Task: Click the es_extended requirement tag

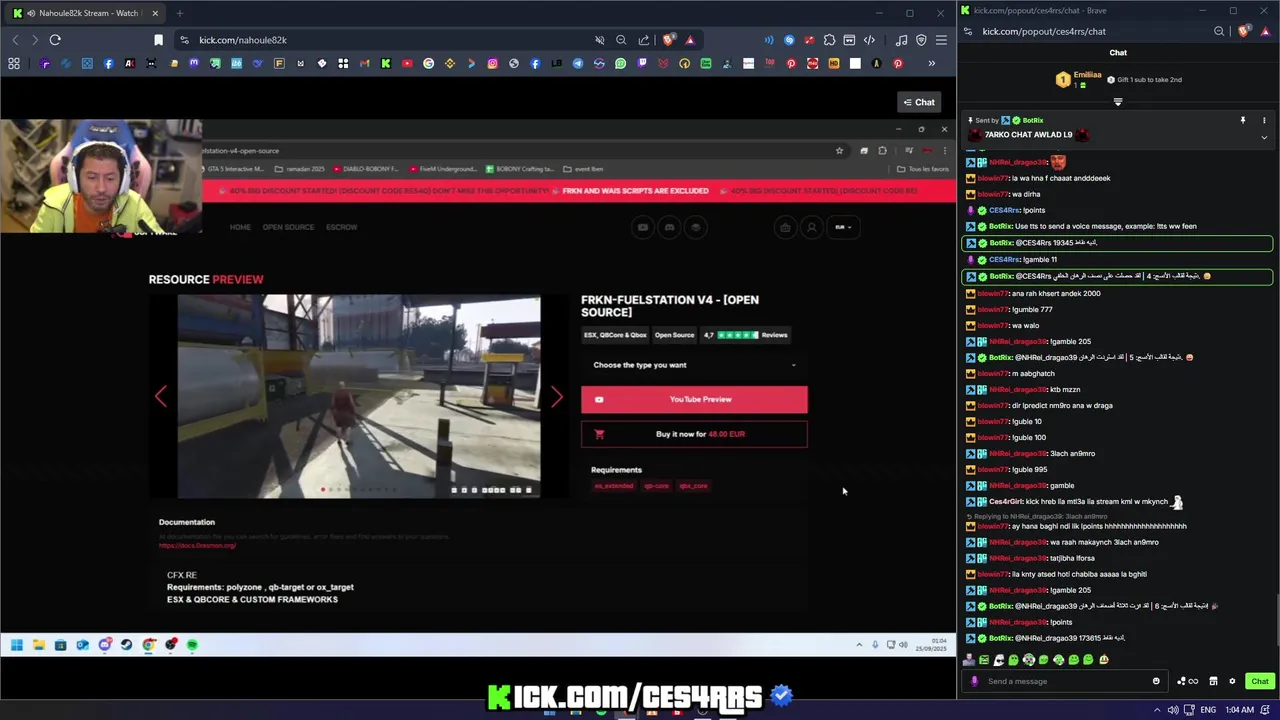Action: click(x=613, y=486)
